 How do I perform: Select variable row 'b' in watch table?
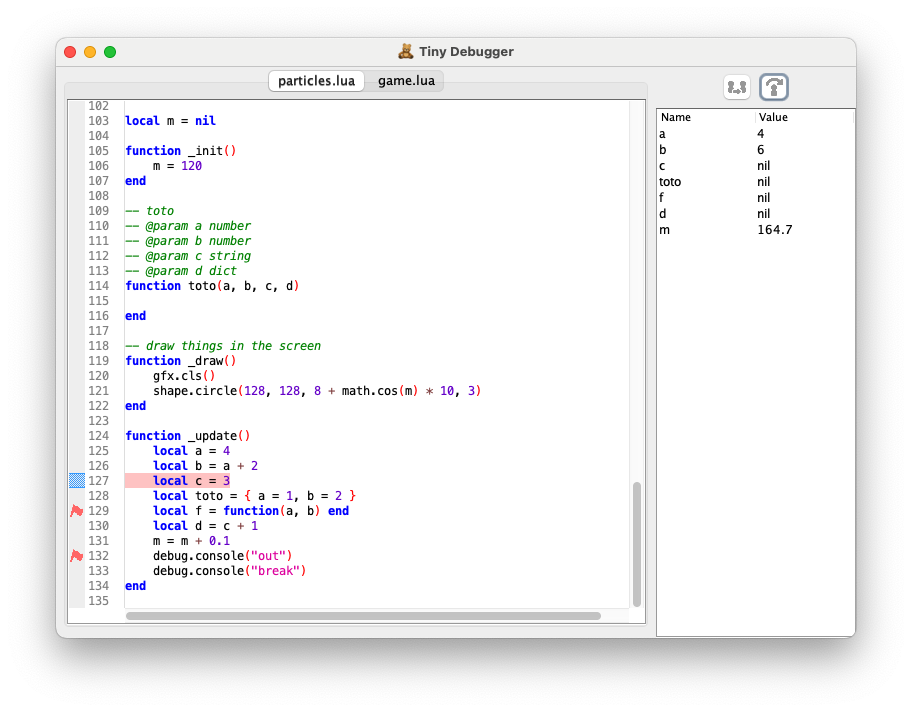click(756, 149)
